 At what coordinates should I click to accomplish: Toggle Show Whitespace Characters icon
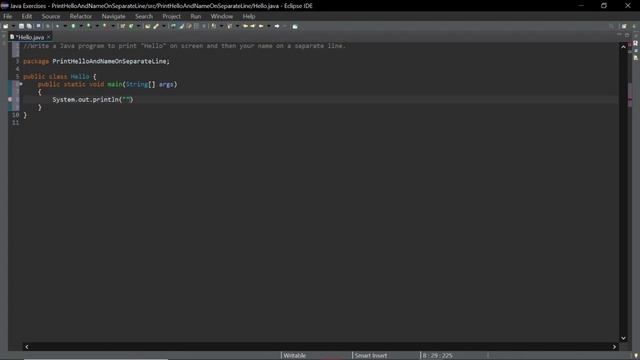coord(204,26)
